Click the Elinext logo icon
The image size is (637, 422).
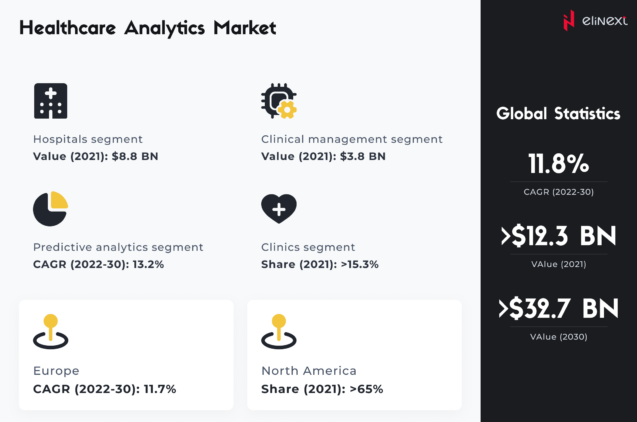569,20
